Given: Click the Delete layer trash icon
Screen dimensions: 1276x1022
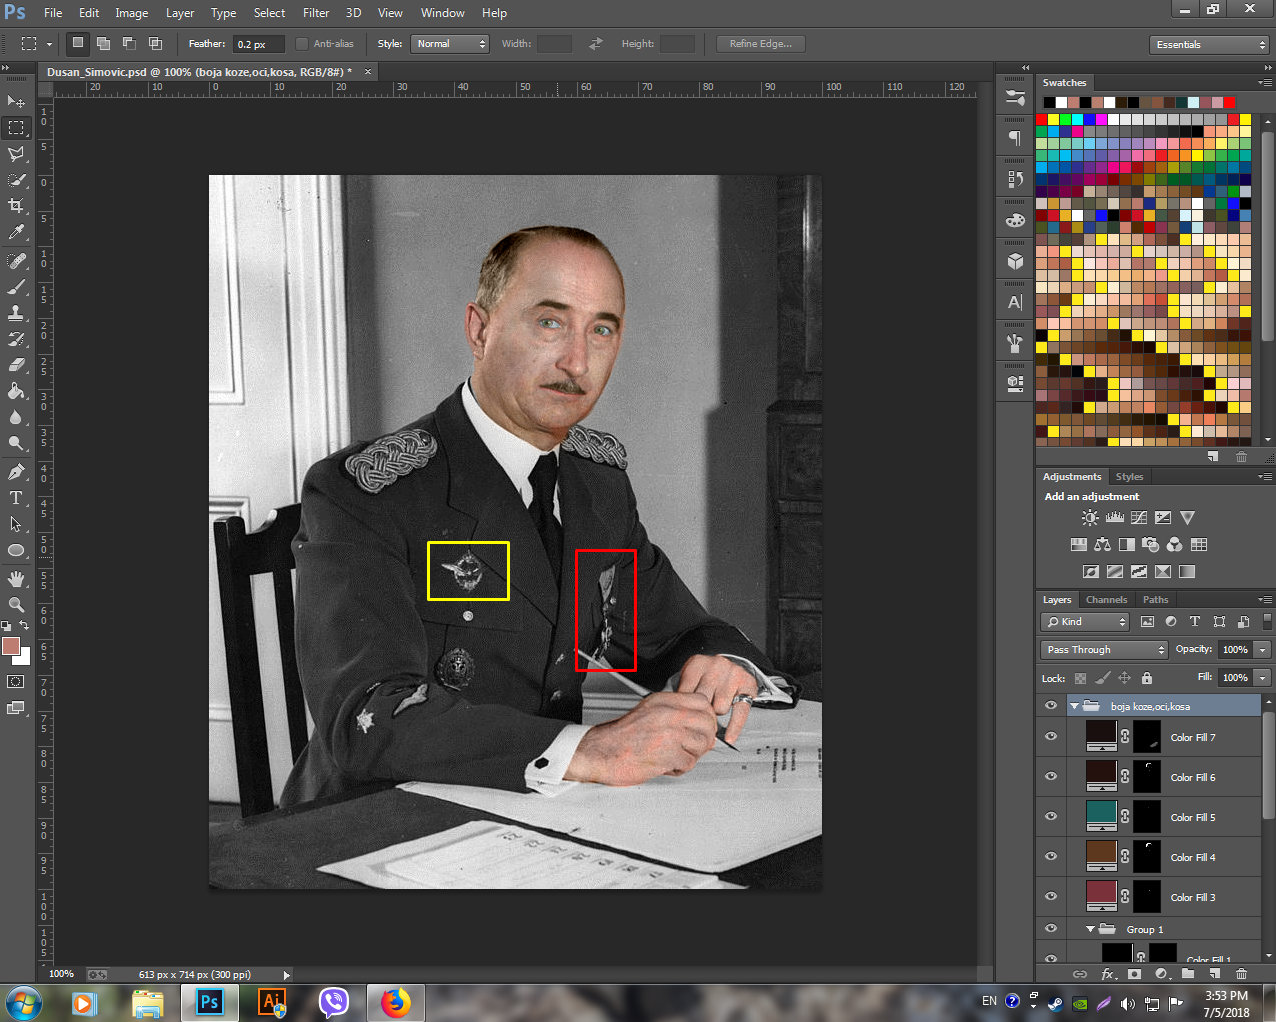Looking at the screenshot, I should [x=1241, y=973].
